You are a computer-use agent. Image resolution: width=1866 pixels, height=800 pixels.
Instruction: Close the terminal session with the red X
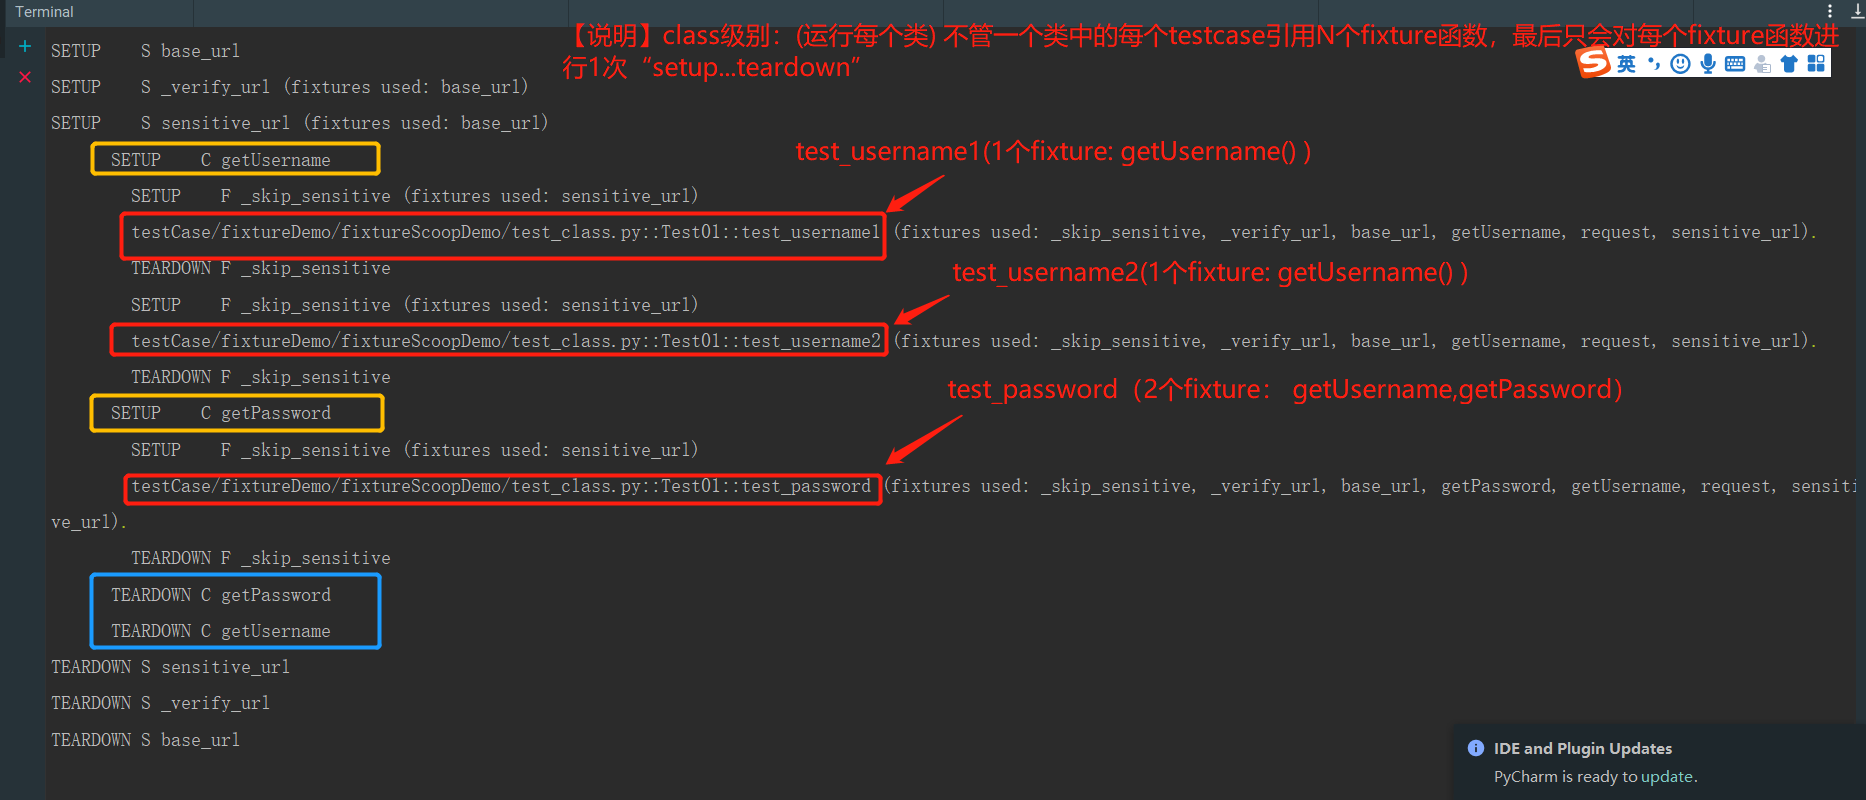(x=25, y=77)
